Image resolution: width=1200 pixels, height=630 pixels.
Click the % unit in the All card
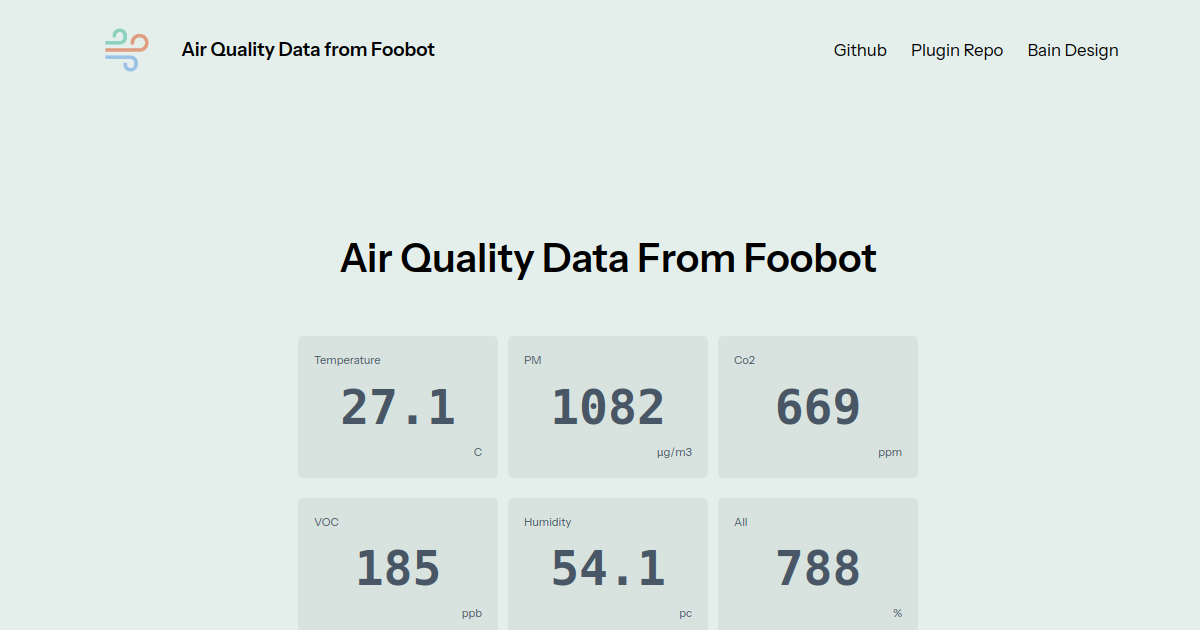(897, 614)
